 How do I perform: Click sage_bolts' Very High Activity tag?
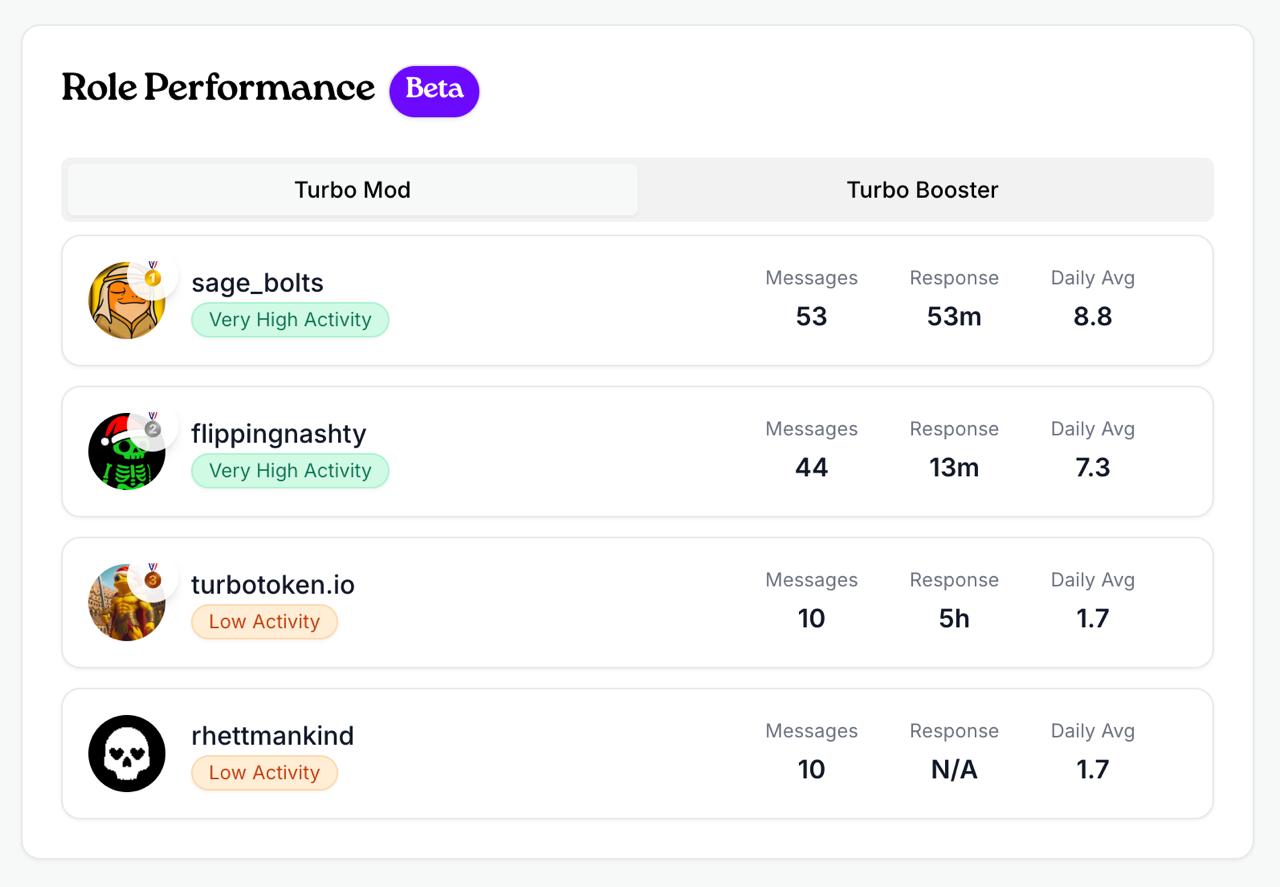290,320
